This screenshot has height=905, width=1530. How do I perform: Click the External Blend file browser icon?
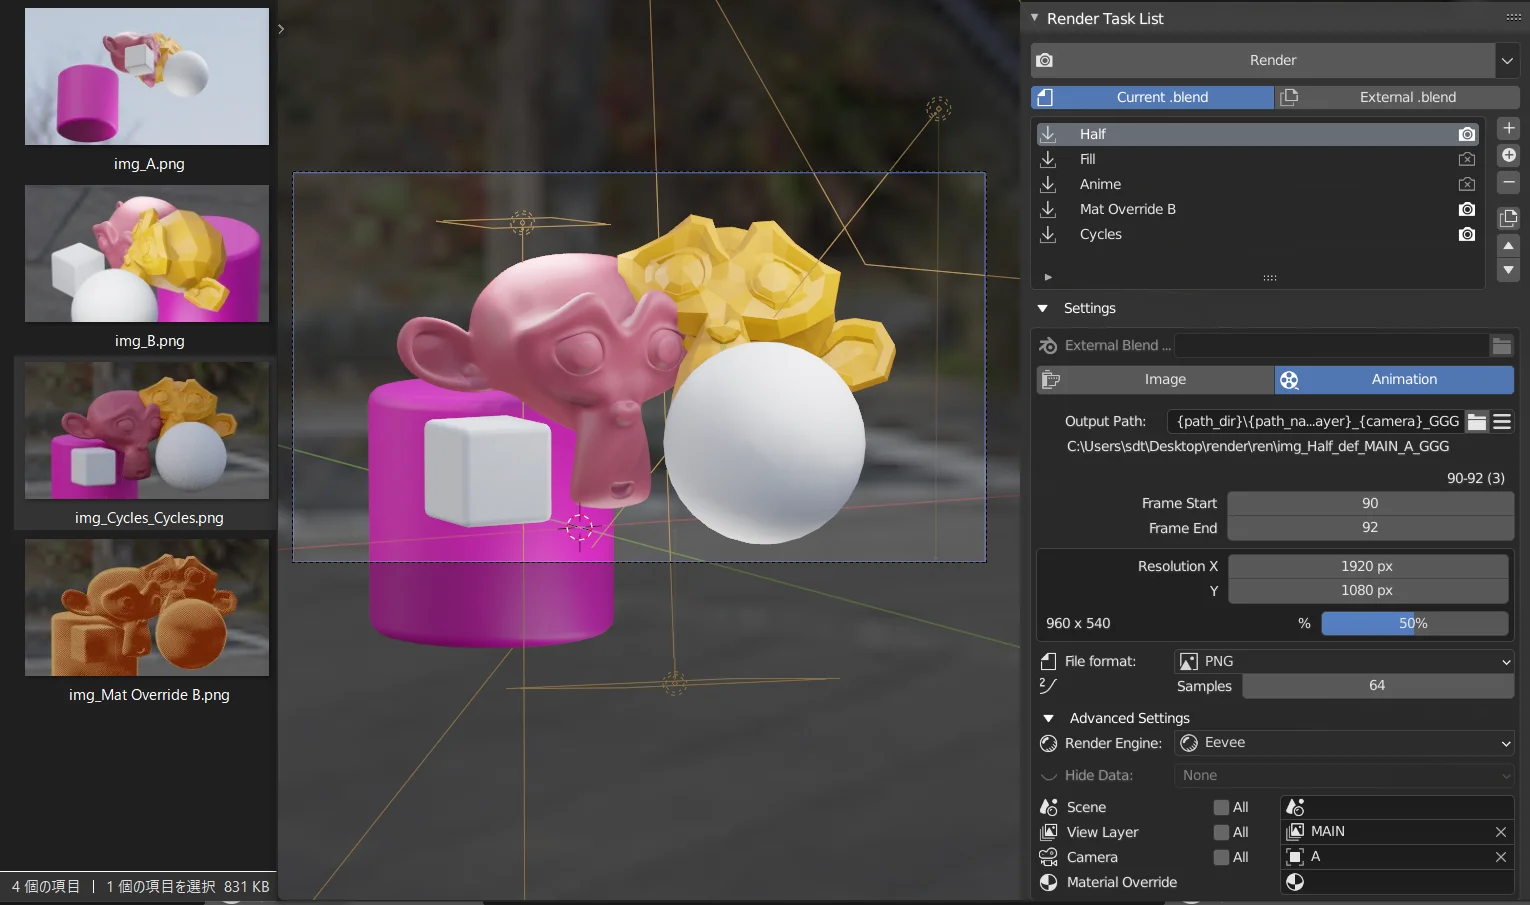click(x=1501, y=344)
